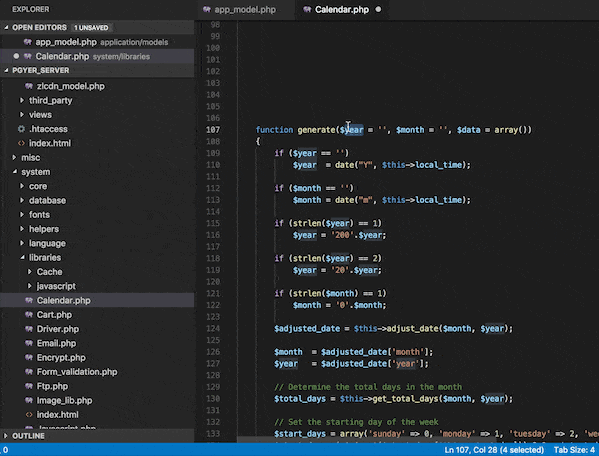599x456 pixels.
Task: Click the Ln 107, Col 28 status indicator
Action: pos(494,450)
